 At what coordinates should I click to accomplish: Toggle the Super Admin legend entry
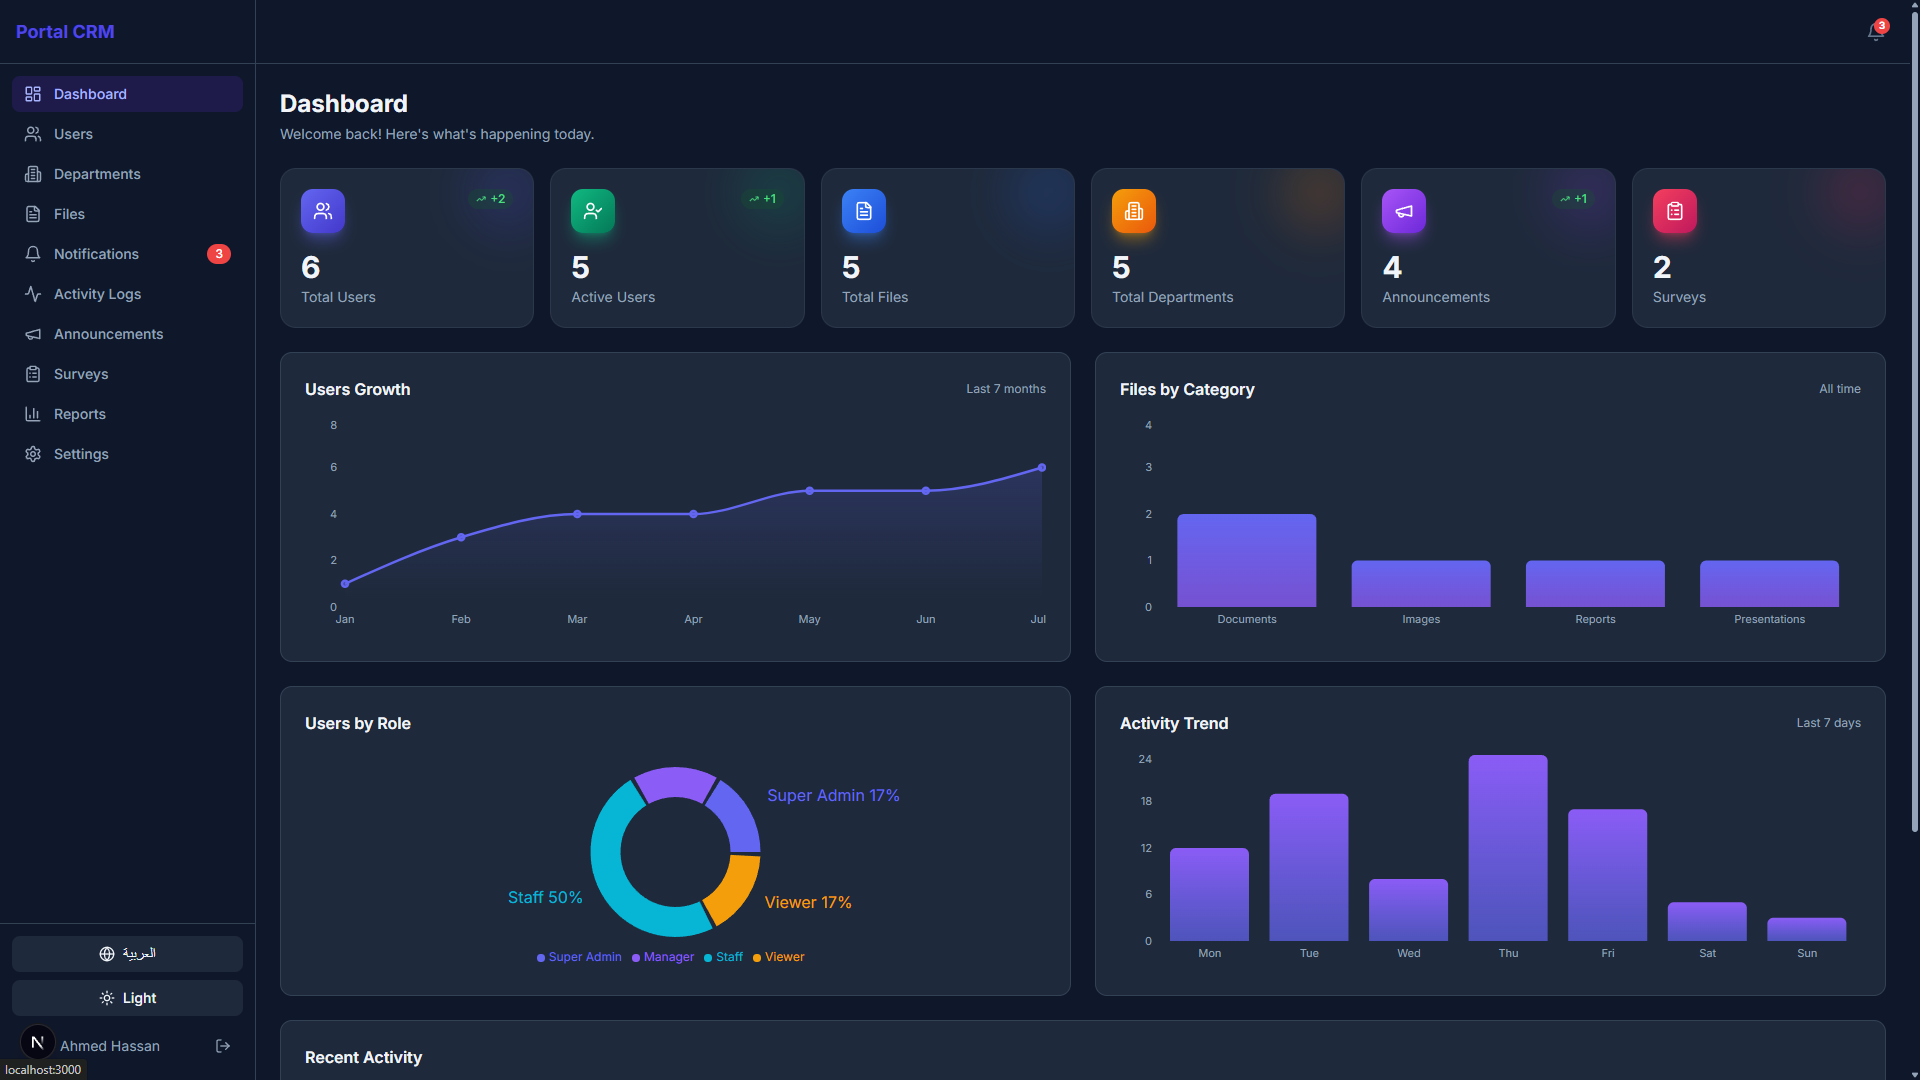[x=579, y=957]
